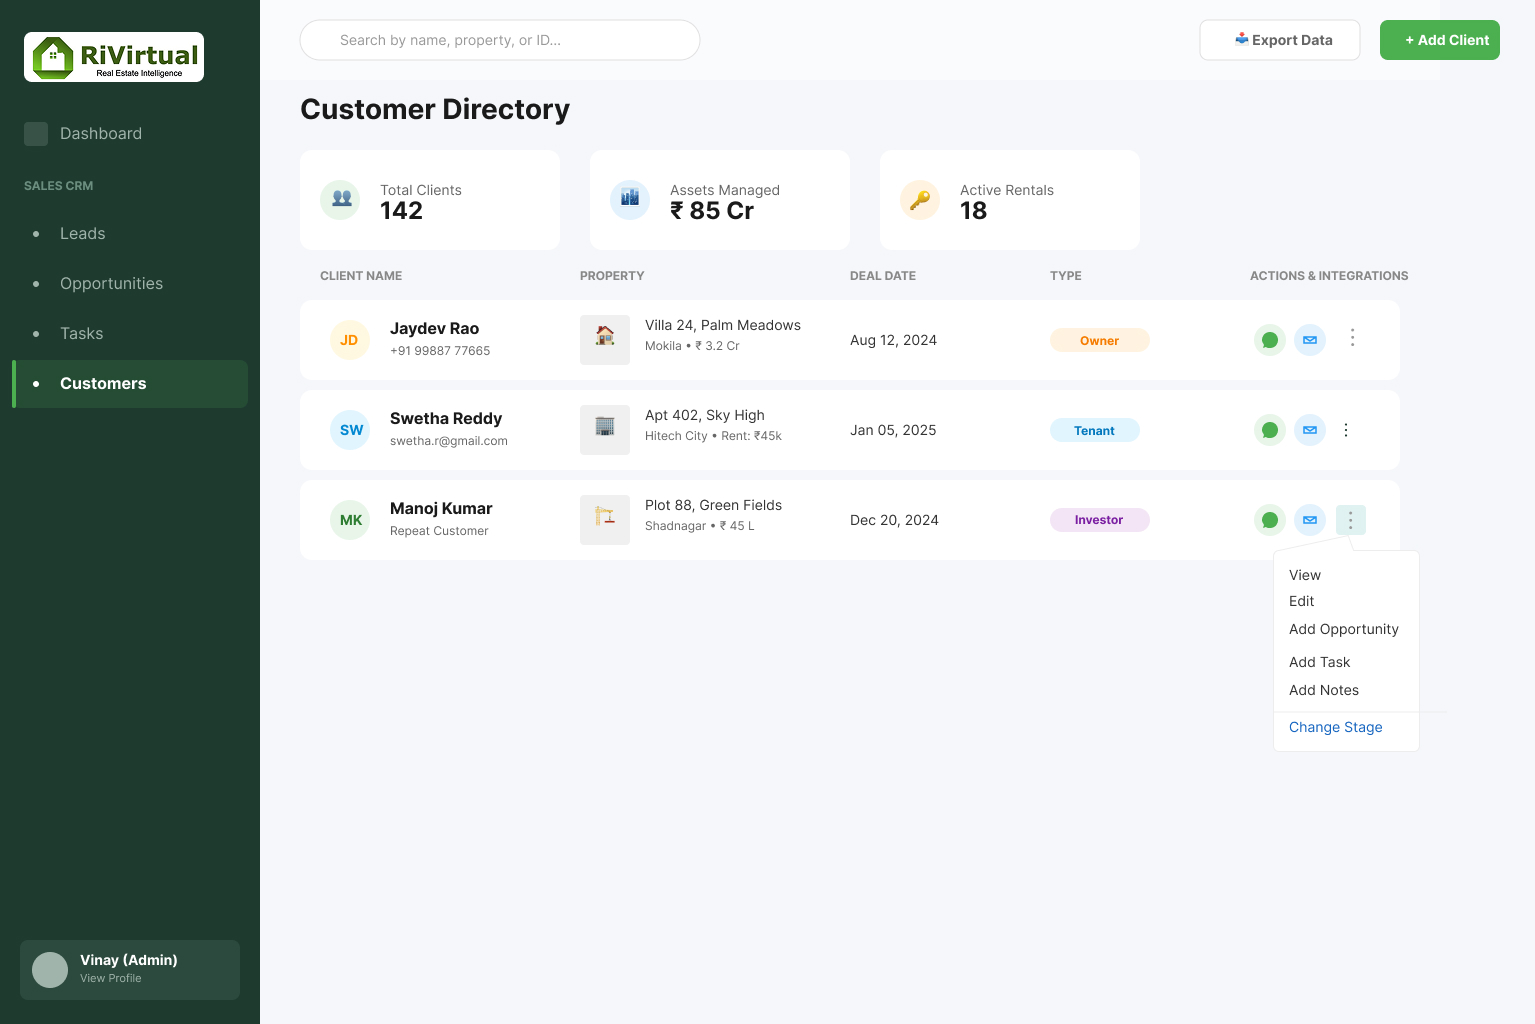The height and width of the screenshot is (1024, 1535).
Task: Click the Manoj Kumar client name
Action: [441, 508]
